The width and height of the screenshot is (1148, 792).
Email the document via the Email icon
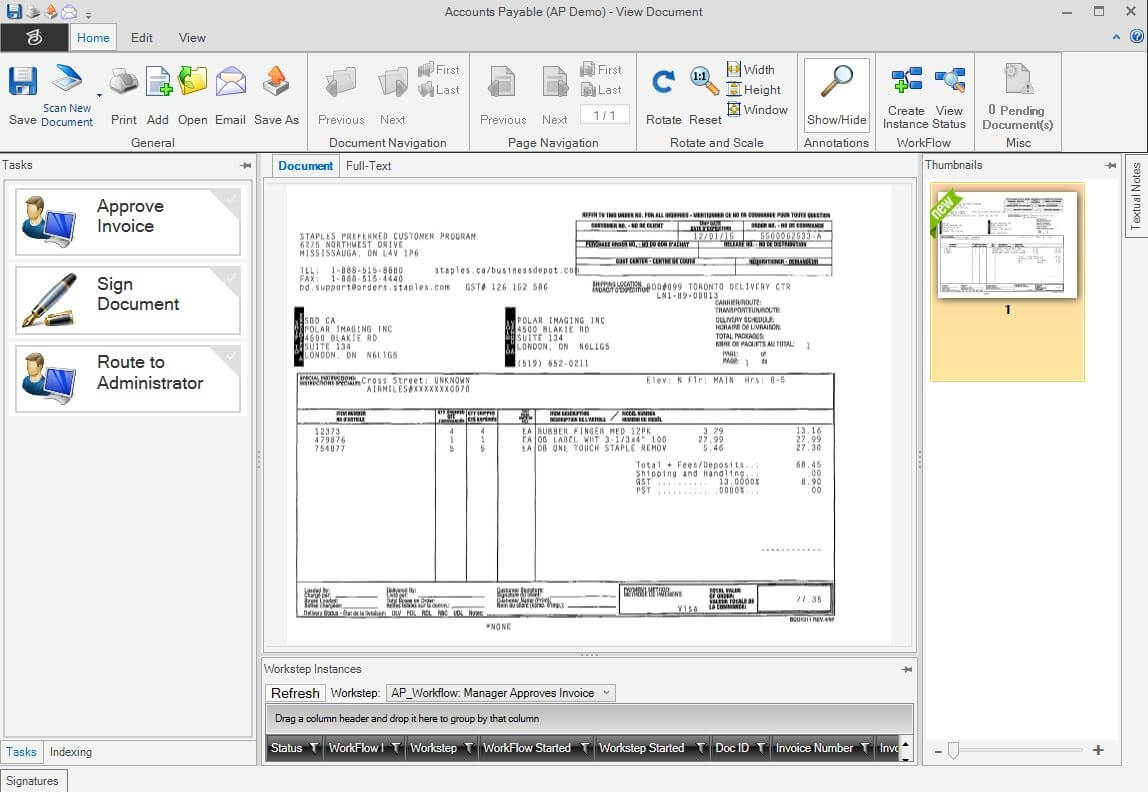click(x=231, y=81)
